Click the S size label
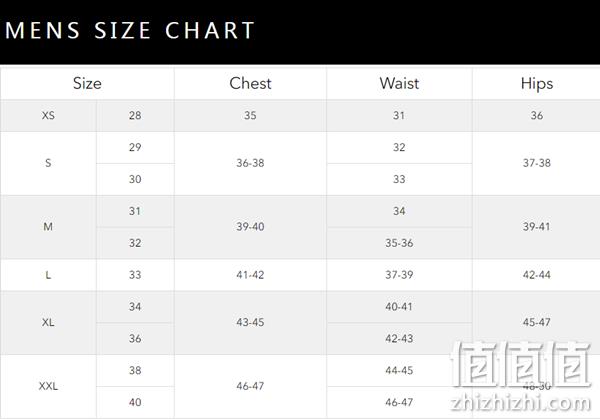Screen dimensions: 600x420 pyautogui.click(x=48, y=163)
